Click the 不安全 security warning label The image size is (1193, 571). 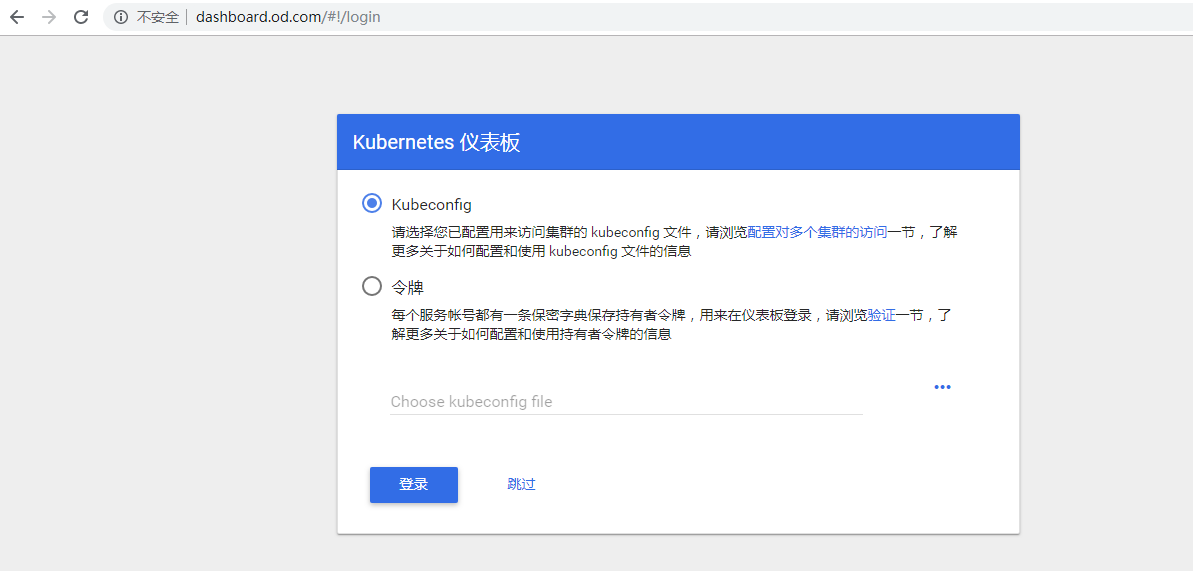click(157, 17)
